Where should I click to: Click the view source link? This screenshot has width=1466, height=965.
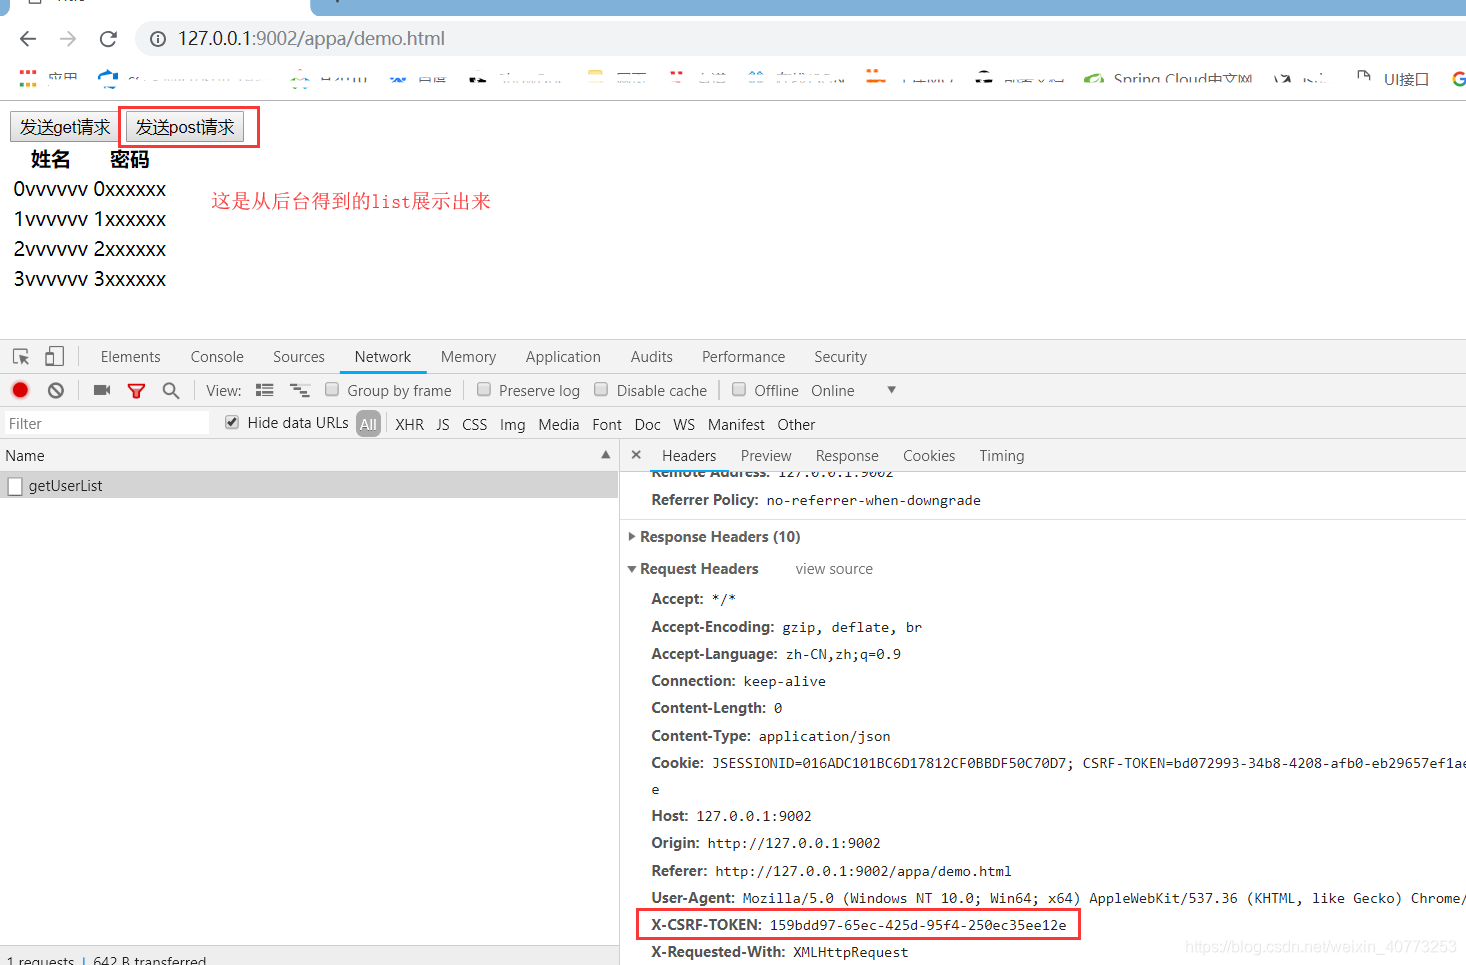(834, 568)
